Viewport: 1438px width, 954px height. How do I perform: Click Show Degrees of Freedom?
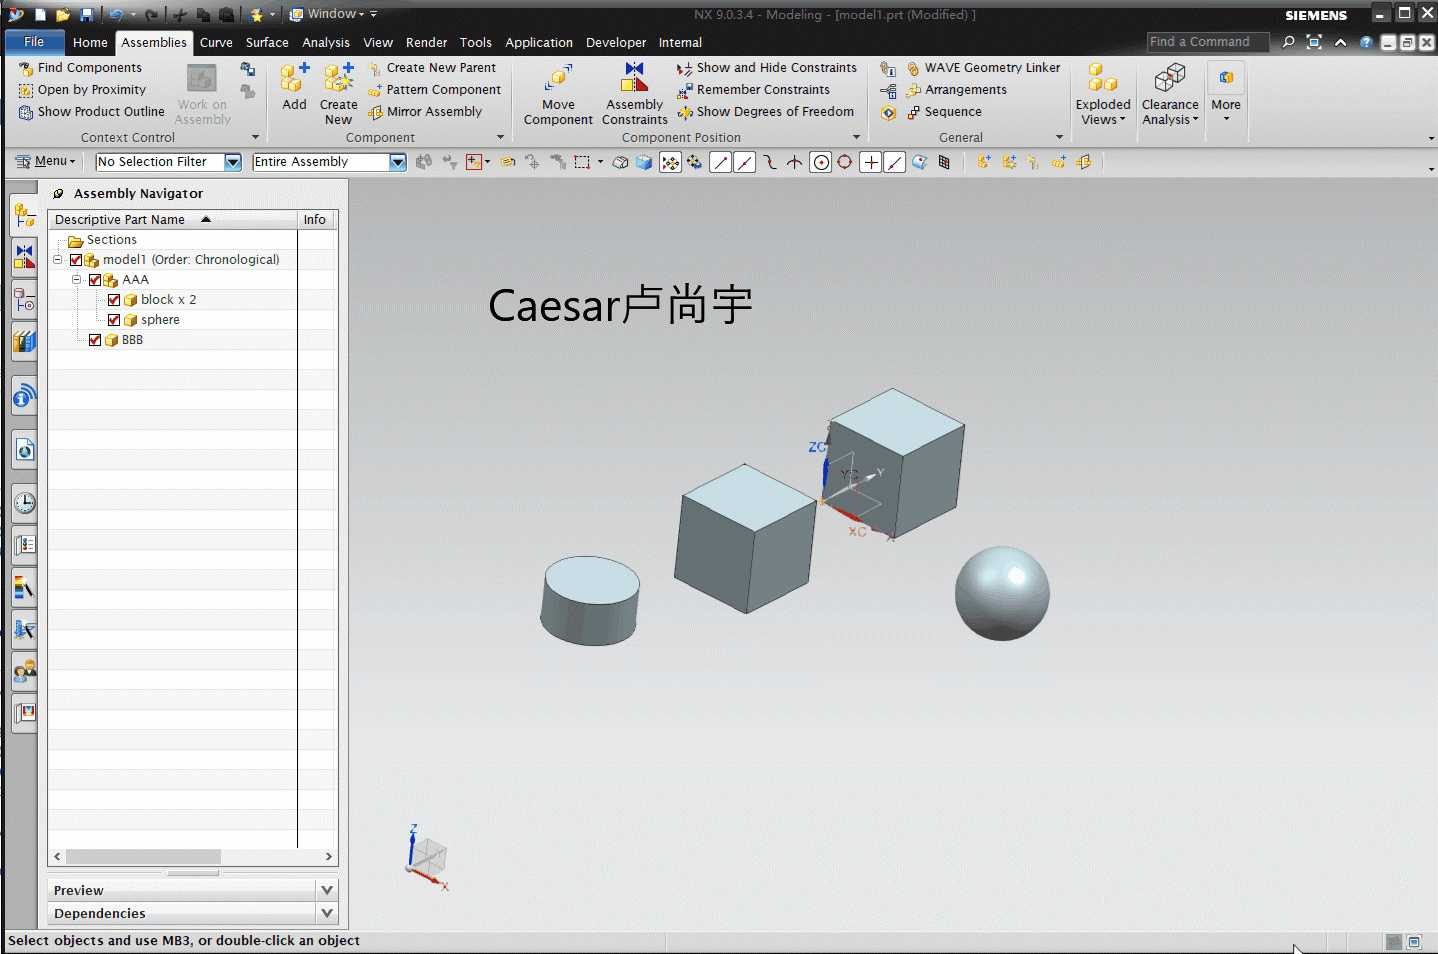pos(766,112)
